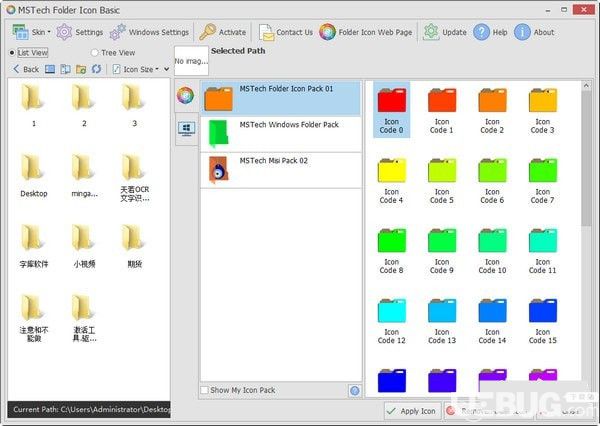Screen dimensions: 600x426
Task: Choose yellow Icon Code 4 folder
Action: click(391, 180)
